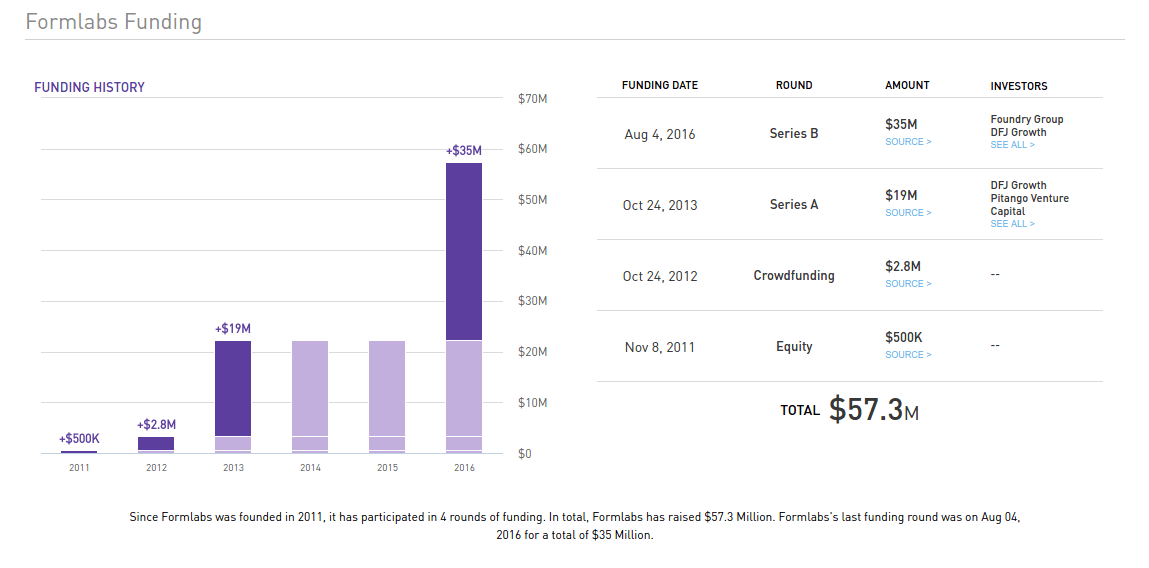Open SOURCE link for Crowdfunding $2.8M
This screenshot has width=1149, height=568.
(908, 284)
